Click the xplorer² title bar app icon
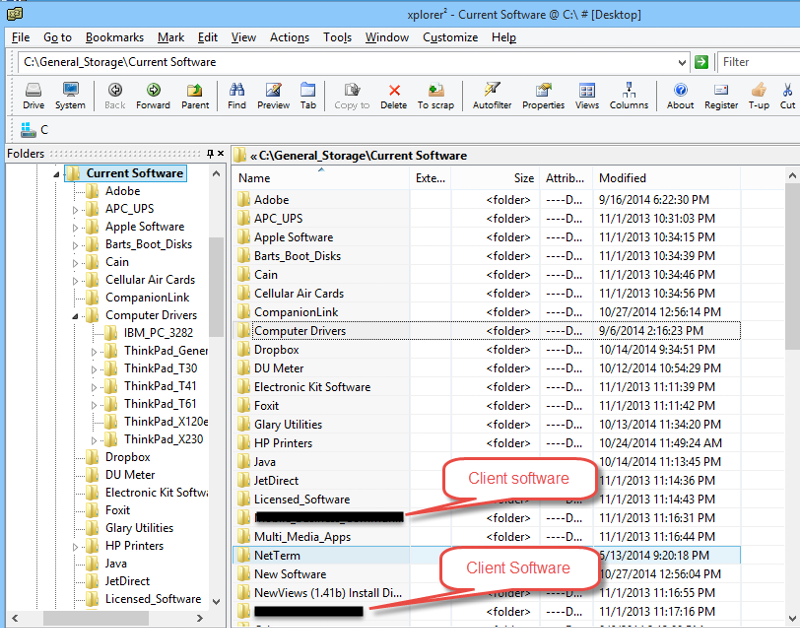Viewport: 800px width, 628px height. (15, 15)
